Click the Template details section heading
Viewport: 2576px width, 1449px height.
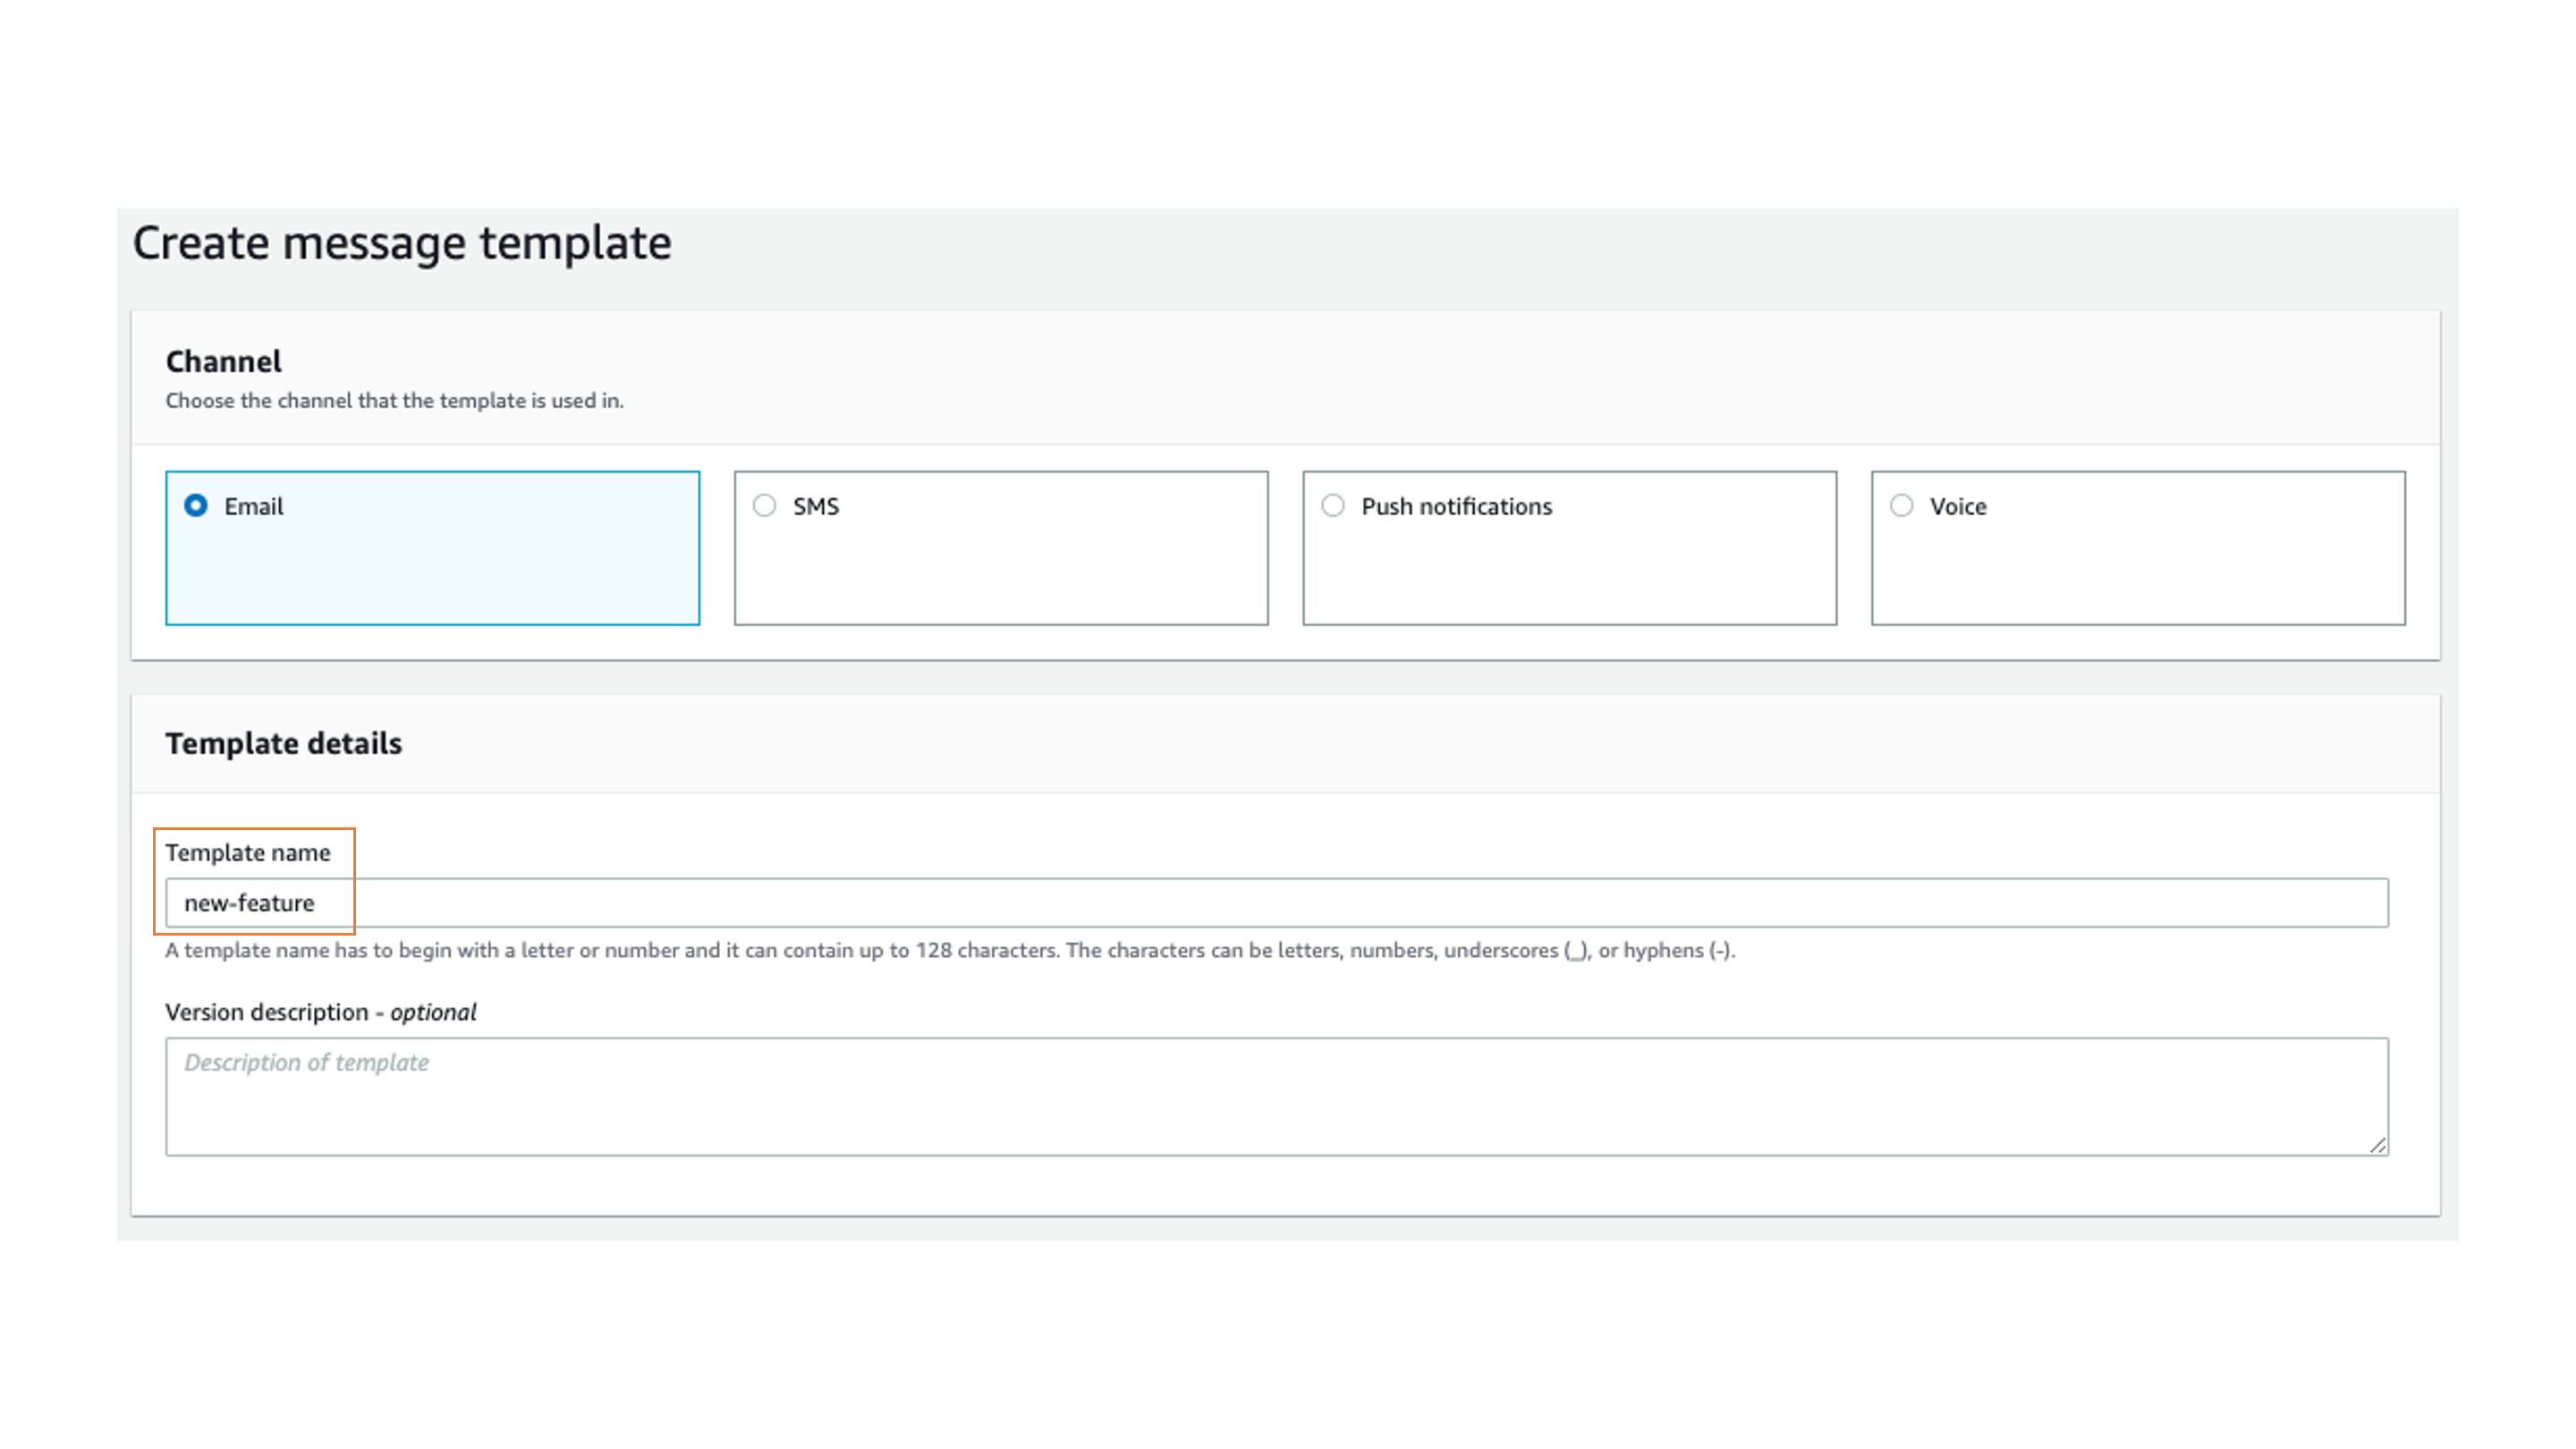coord(284,742)
